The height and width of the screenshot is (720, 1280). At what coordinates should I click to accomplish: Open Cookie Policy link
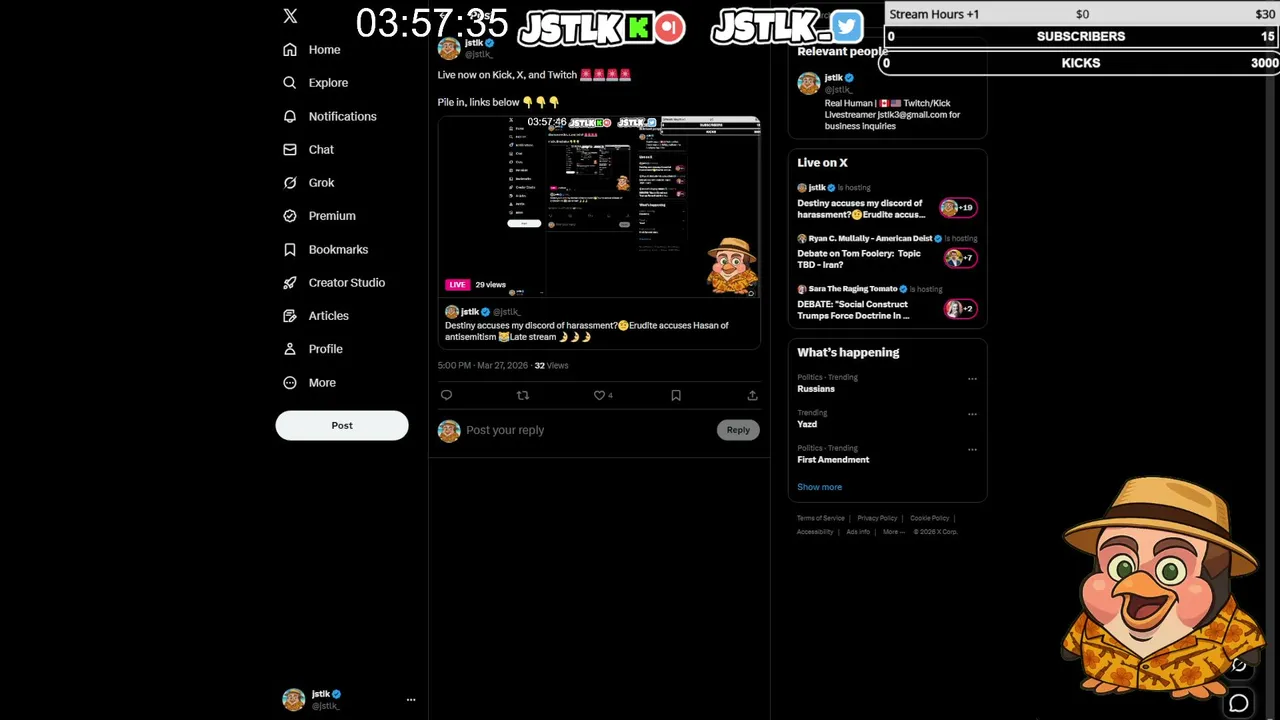929,518
